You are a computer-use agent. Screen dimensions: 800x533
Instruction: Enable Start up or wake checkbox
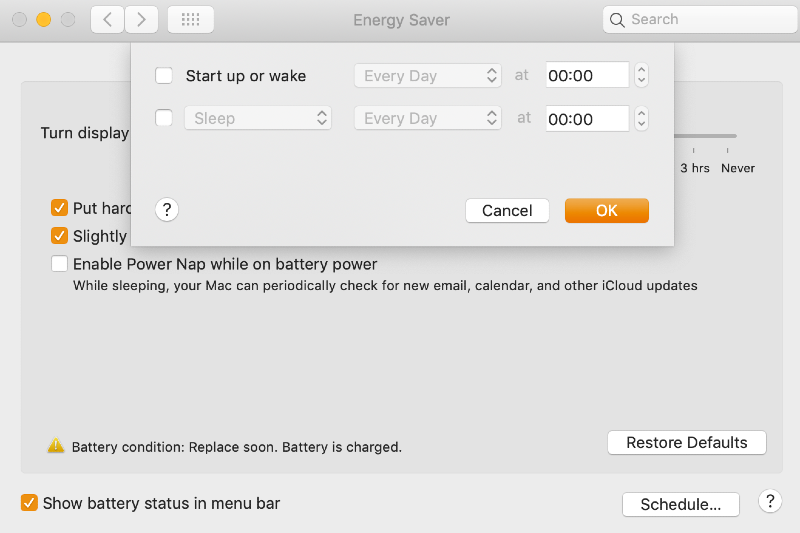coord(164,75)
